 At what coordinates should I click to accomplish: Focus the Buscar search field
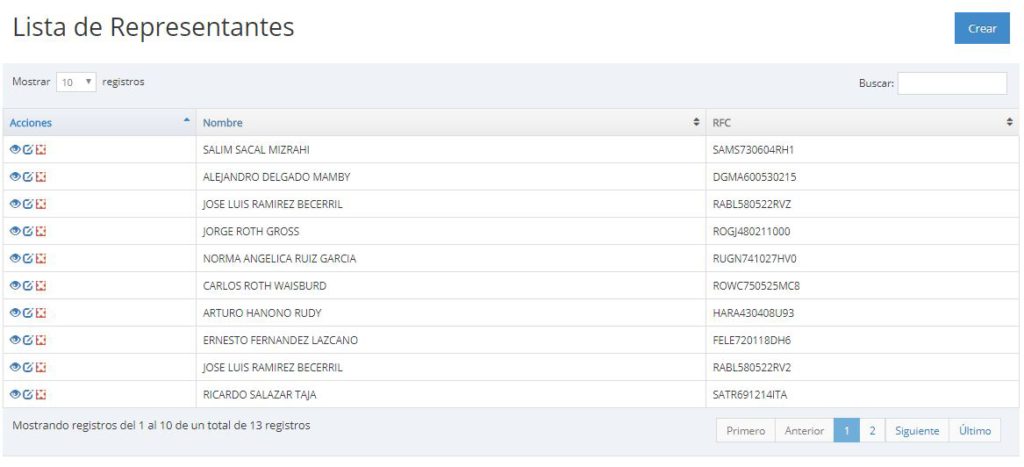(x=951, y=83)
